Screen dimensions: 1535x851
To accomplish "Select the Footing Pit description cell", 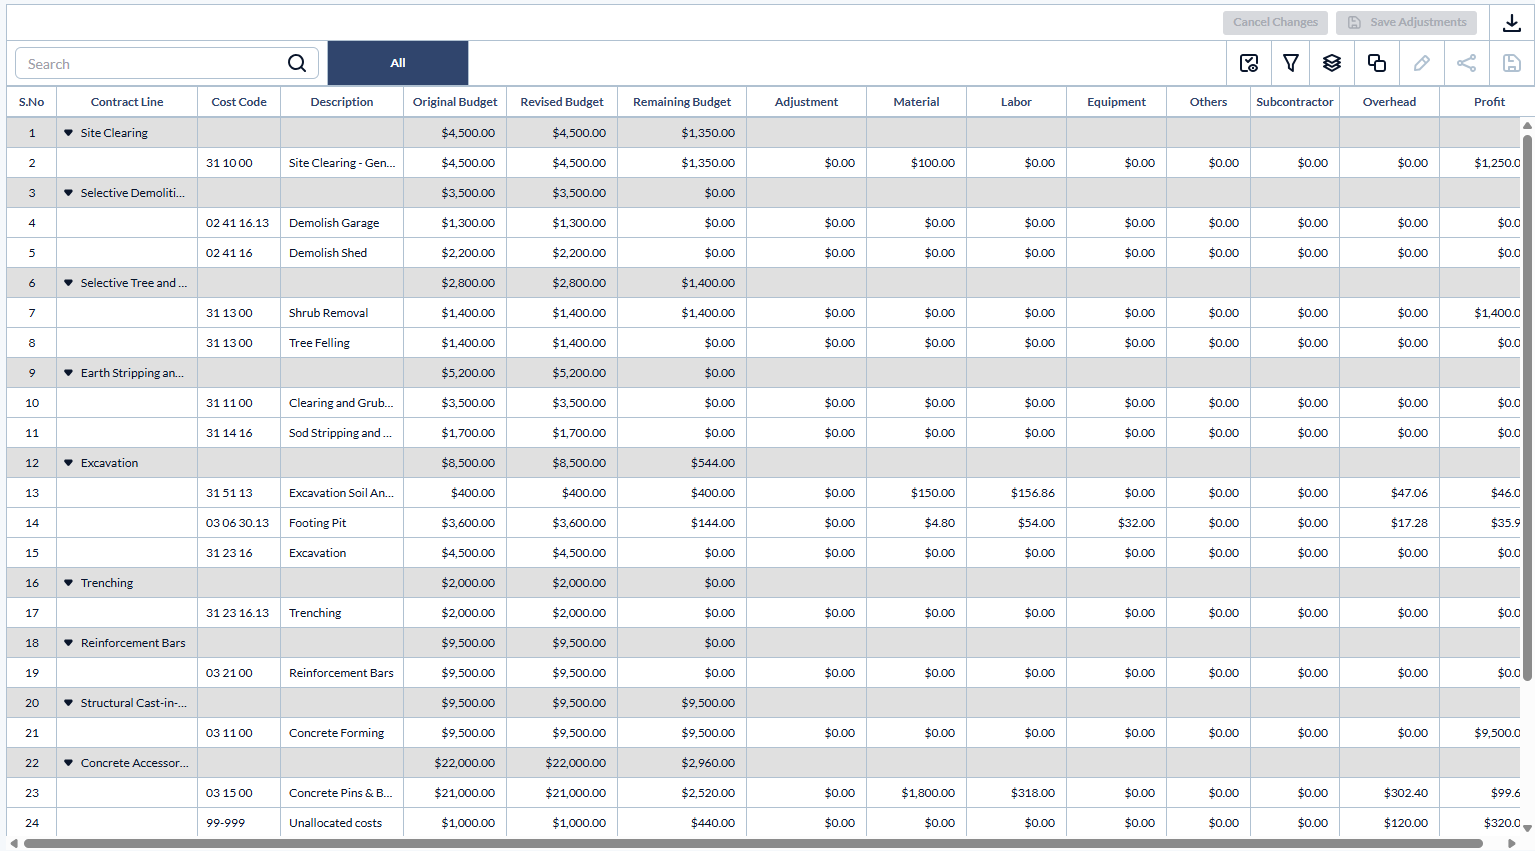I will tap(342, 523).
